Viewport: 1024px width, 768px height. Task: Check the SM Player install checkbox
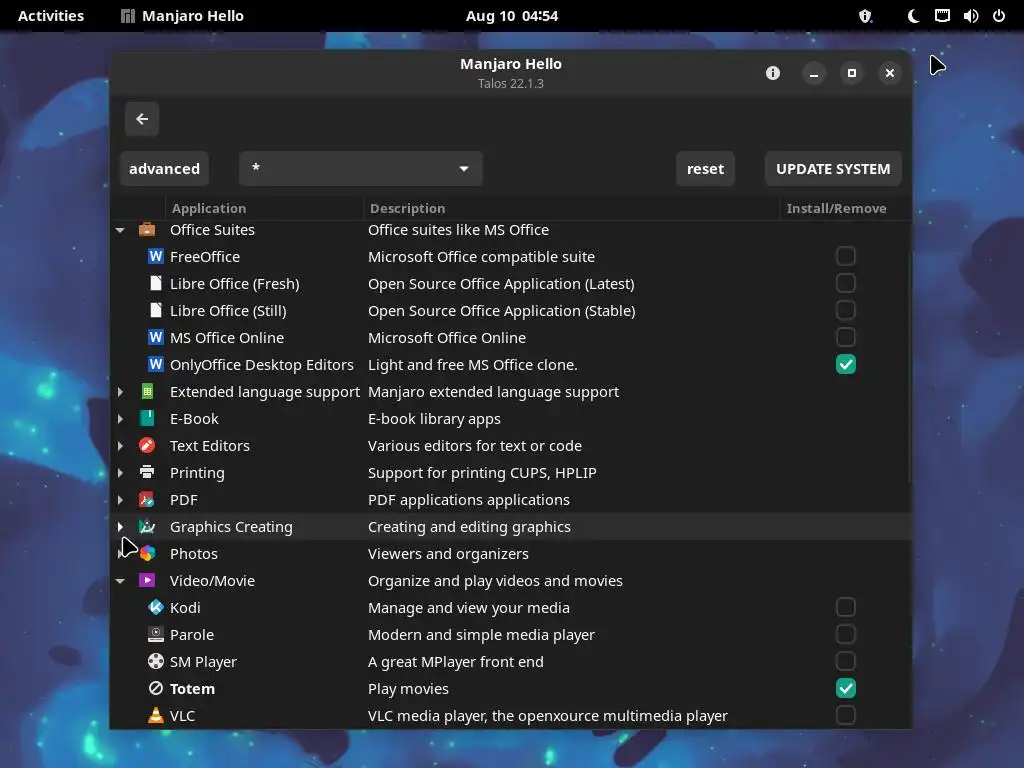pyautogui.click(x=846, y=661)
